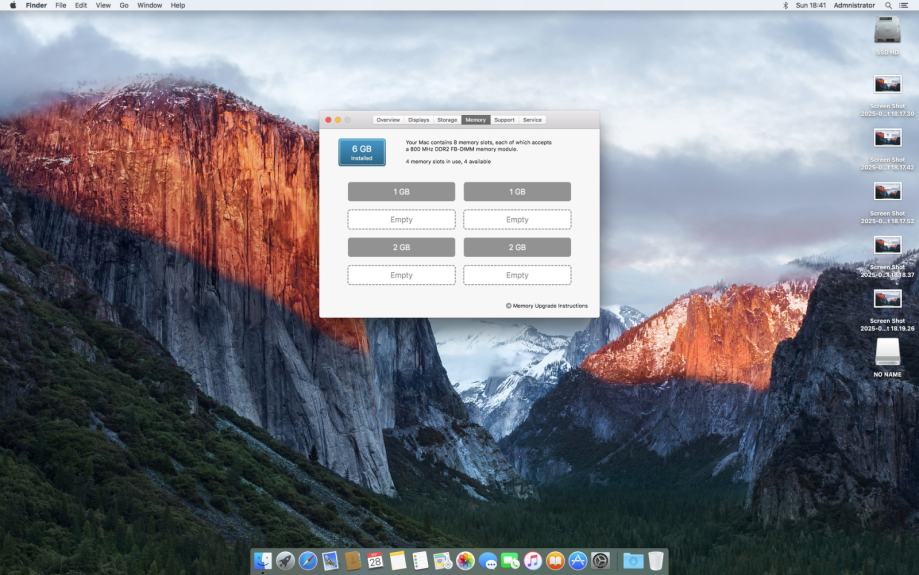This screenshot has height=575, width=919.
Task: Click the Memory Upgrade Instructions link
Action: pyautogui.click(x=550, y=306)
